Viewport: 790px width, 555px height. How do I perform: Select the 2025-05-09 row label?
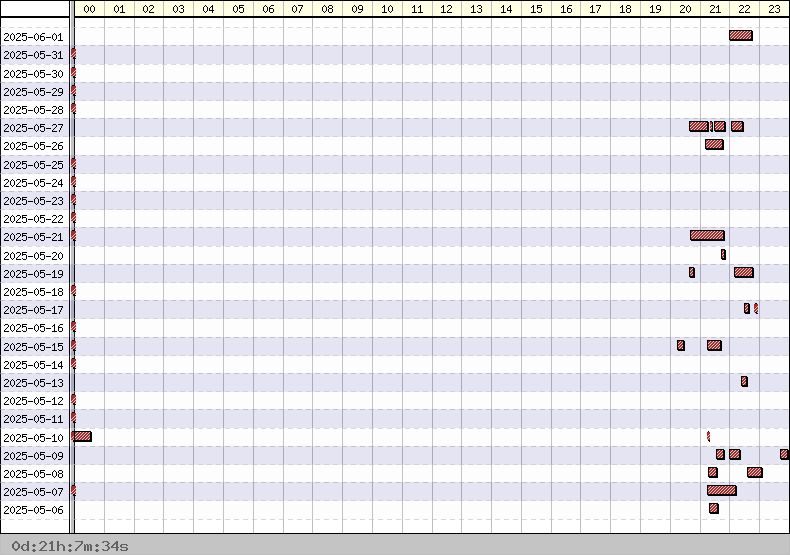click(33, 457)
